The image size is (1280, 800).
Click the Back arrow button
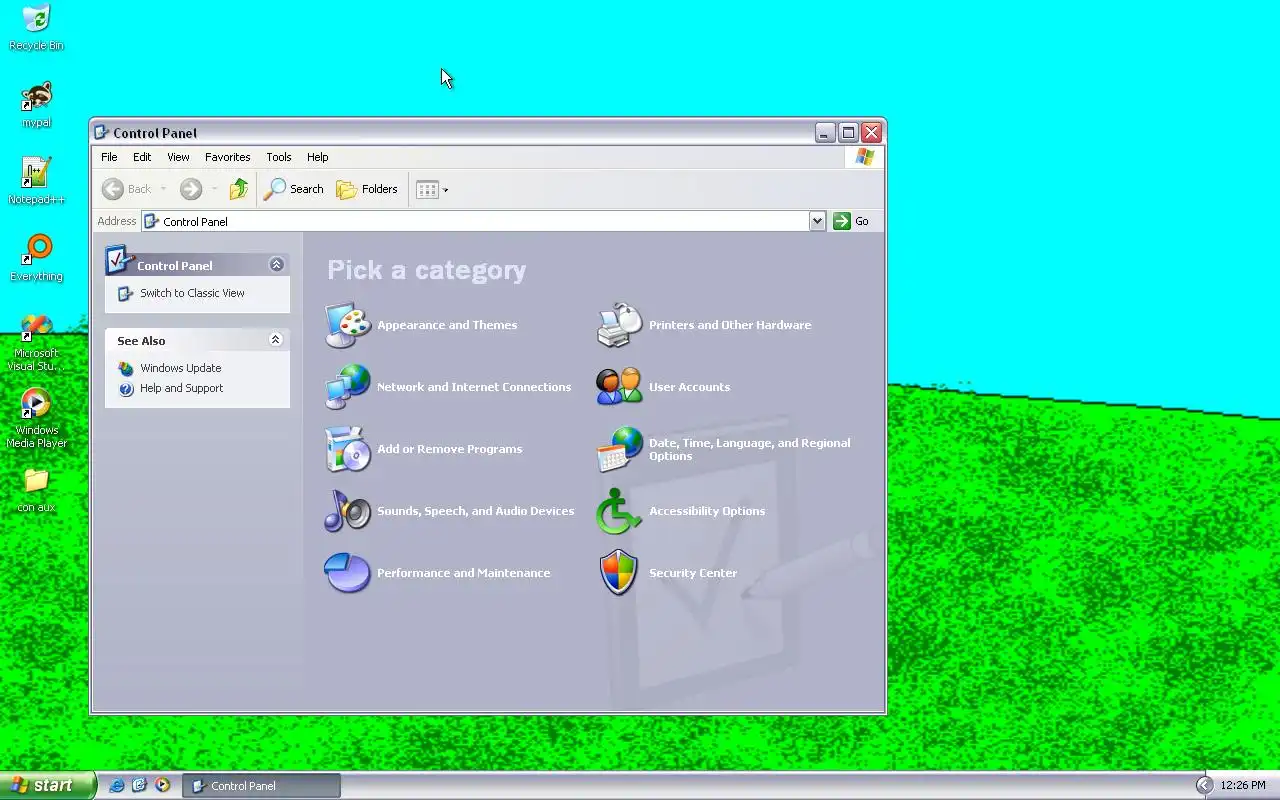127,189
